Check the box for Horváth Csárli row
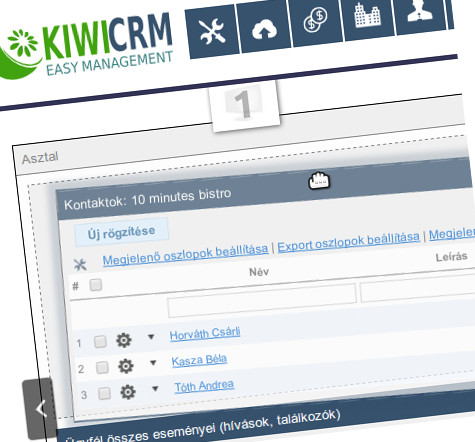Image resolution: width=475 pixels, height=442 pixels. 100,342
